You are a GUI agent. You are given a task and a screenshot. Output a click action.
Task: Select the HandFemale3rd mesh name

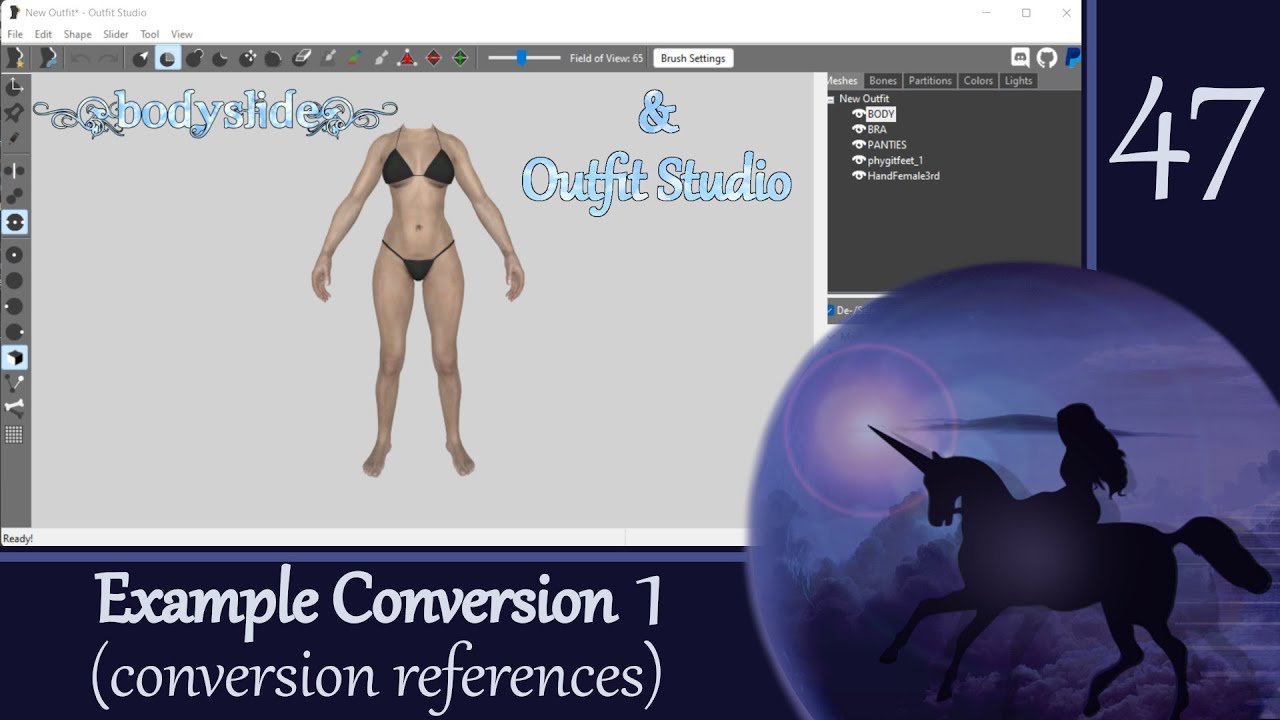pos(903,176)
